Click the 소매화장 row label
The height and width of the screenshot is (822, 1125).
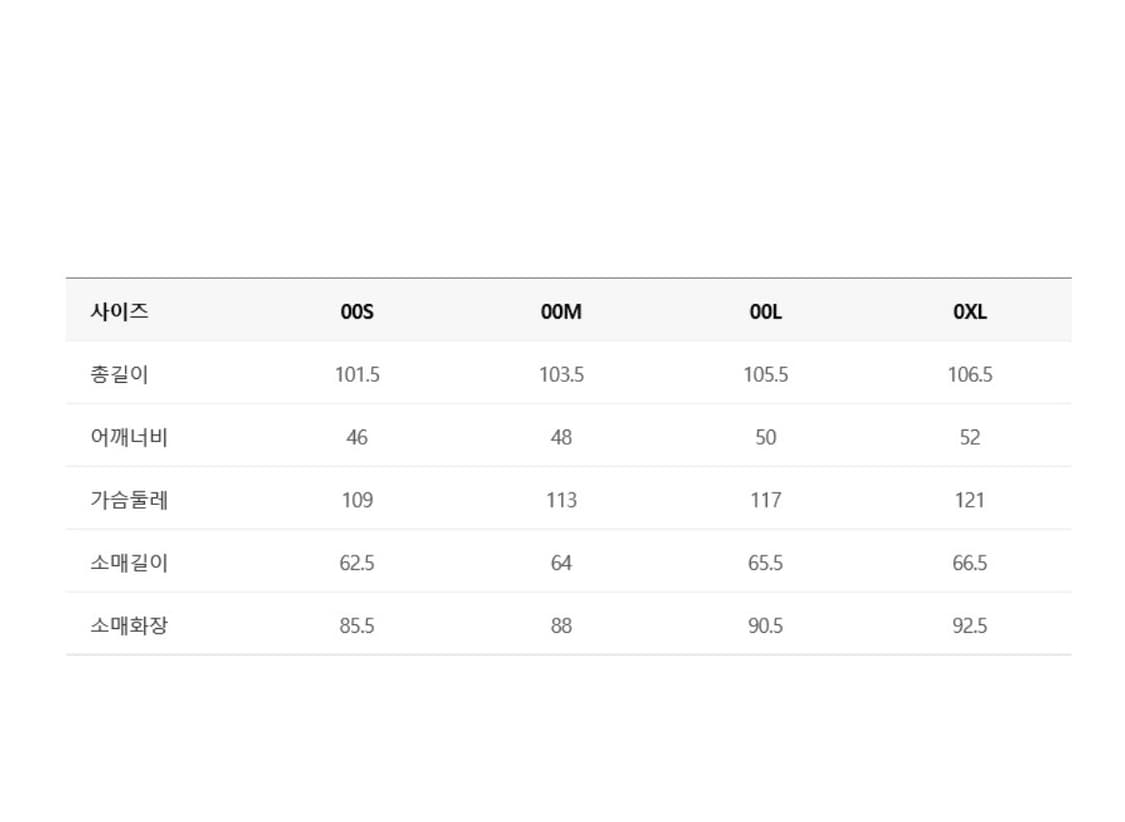click(129, 626)
